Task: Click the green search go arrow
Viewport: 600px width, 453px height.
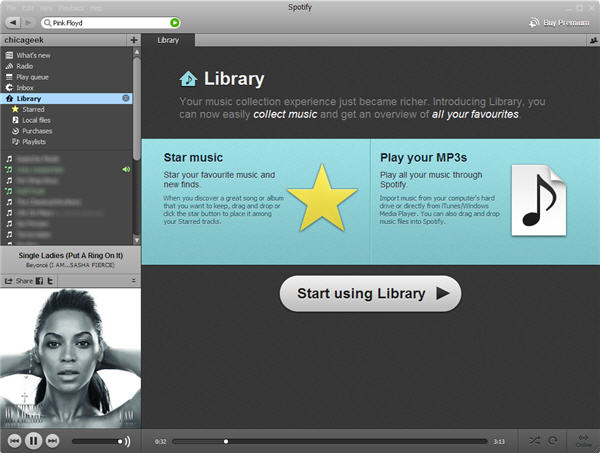Action: pyautogui.click(x=175, y=21)
